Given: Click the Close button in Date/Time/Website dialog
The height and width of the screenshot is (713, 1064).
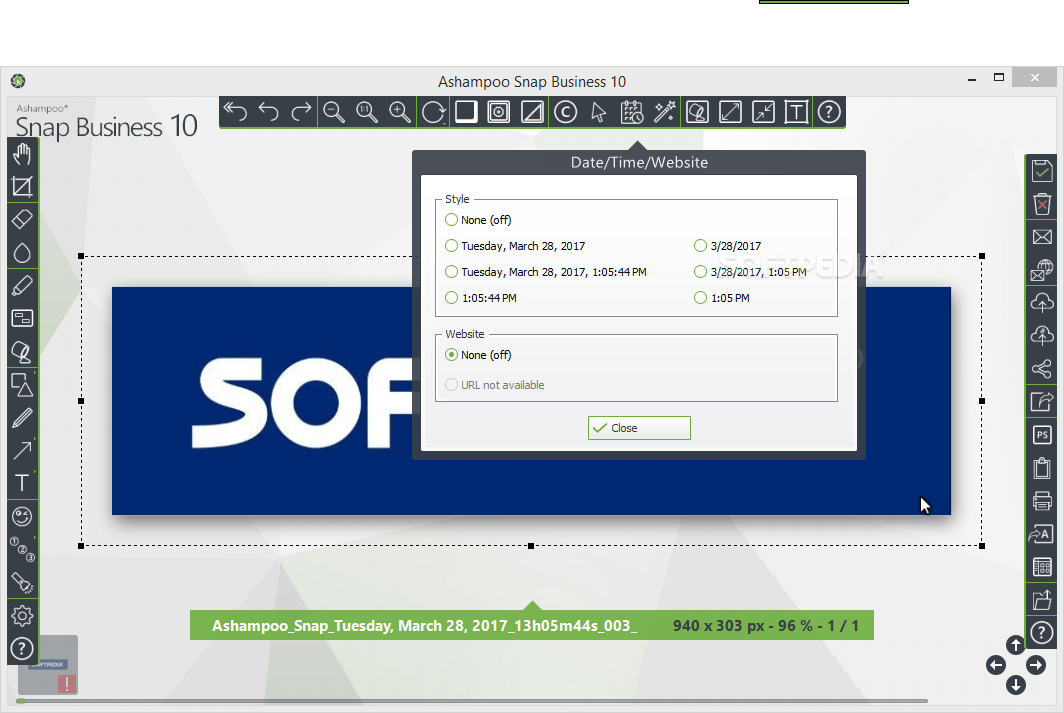Looking at the screenshot, I should (x=639, y=428).
